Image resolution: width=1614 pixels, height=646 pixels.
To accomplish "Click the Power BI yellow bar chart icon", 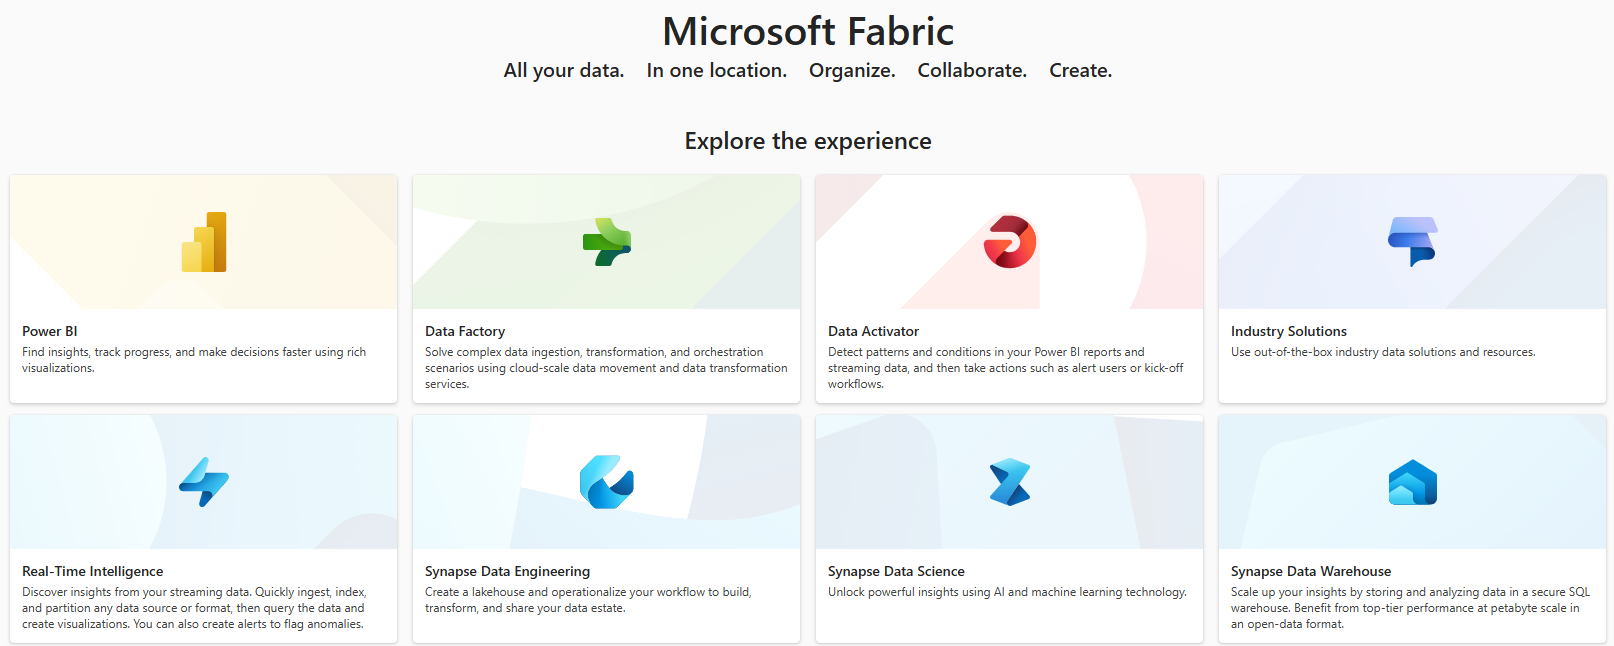I will pyautogui.click(x=204, y=242).
